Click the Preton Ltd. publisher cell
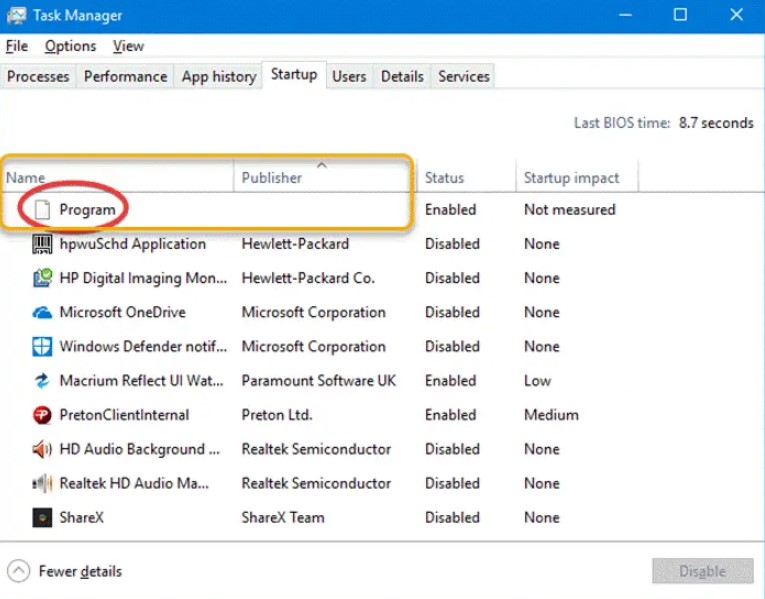Viewport: 765px width, 599px height. (277, 415)
